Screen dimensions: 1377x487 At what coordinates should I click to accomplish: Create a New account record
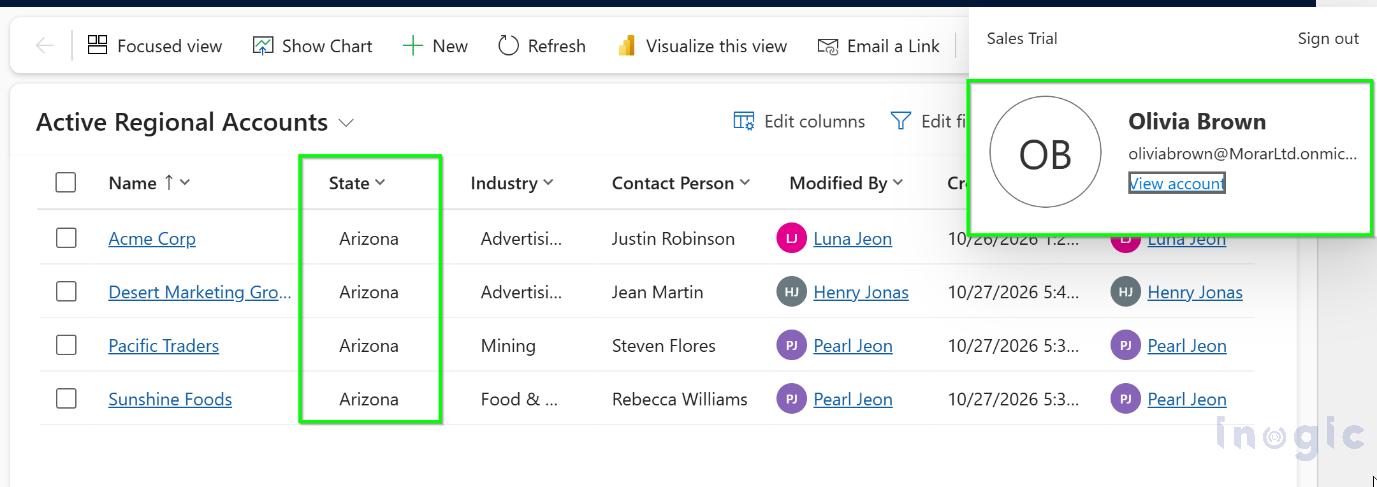click(x=435, y=46)
